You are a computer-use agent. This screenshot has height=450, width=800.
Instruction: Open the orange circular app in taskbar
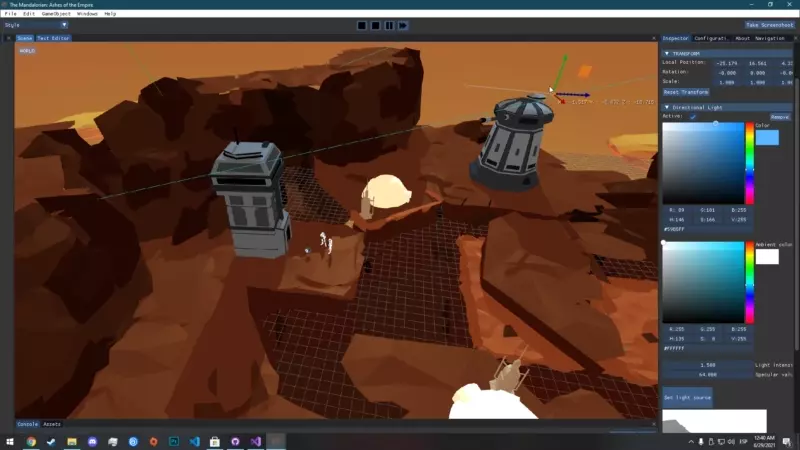point(154,442)
